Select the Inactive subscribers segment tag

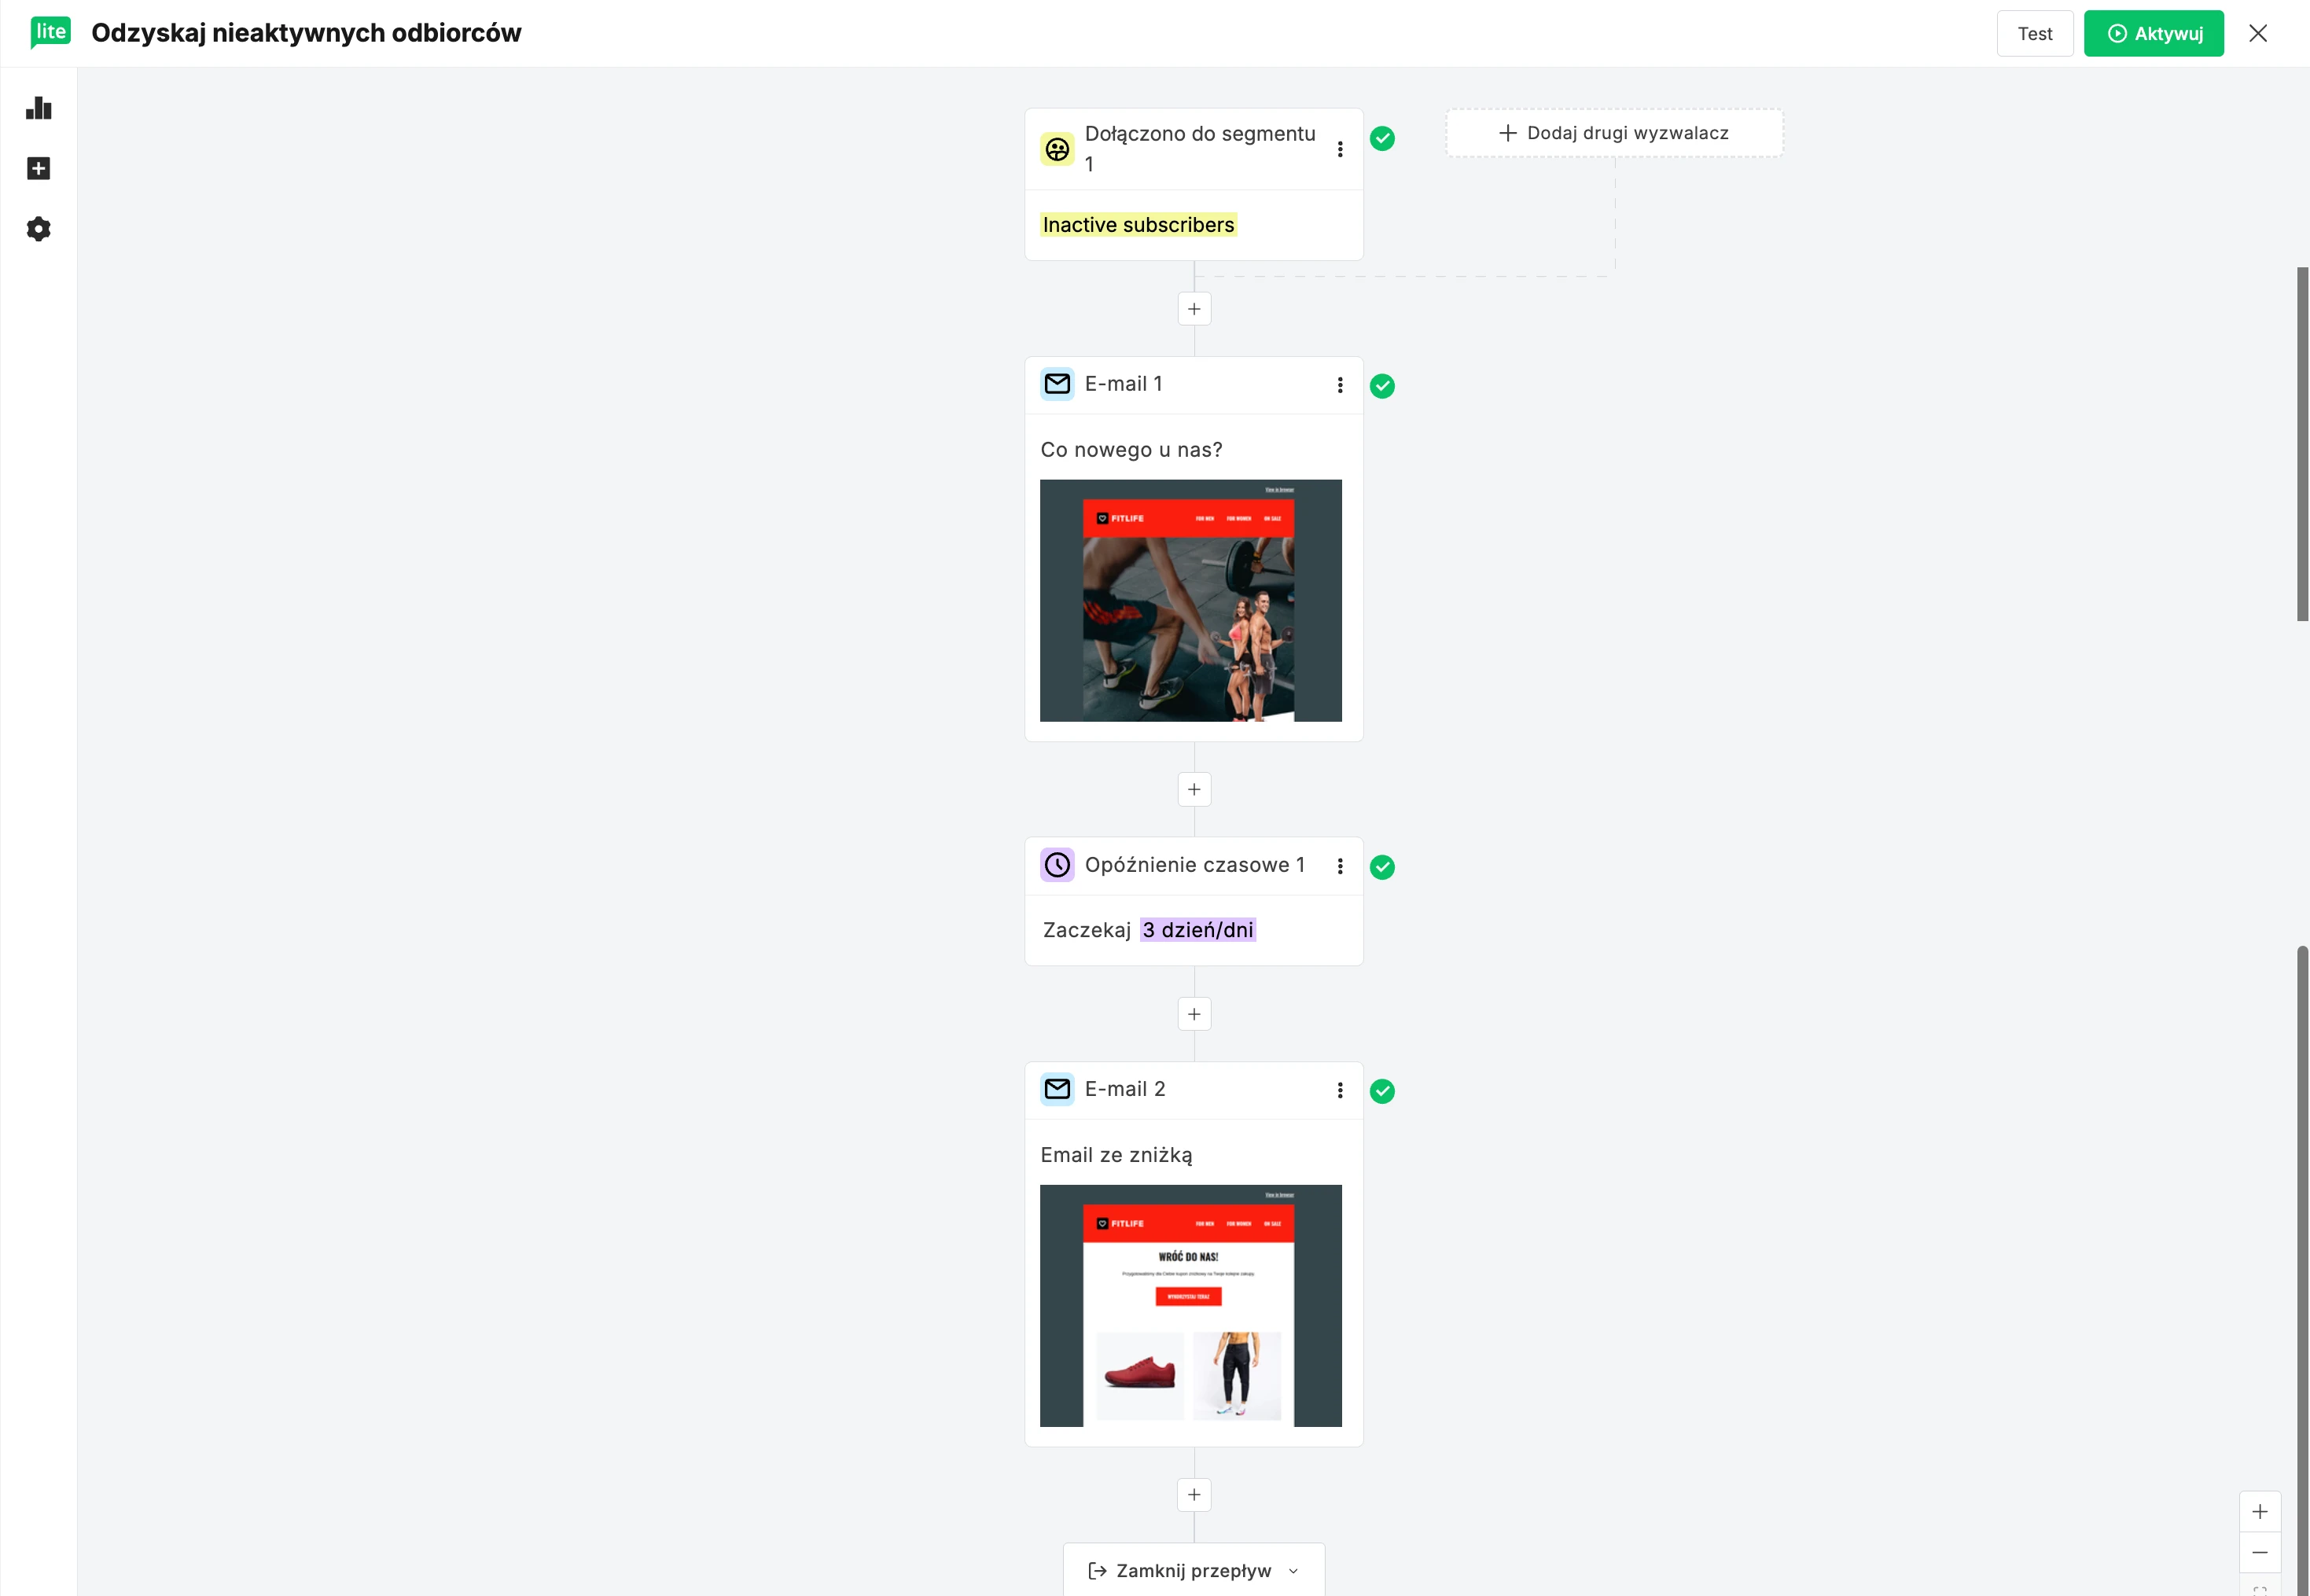tap(1138, 225)
